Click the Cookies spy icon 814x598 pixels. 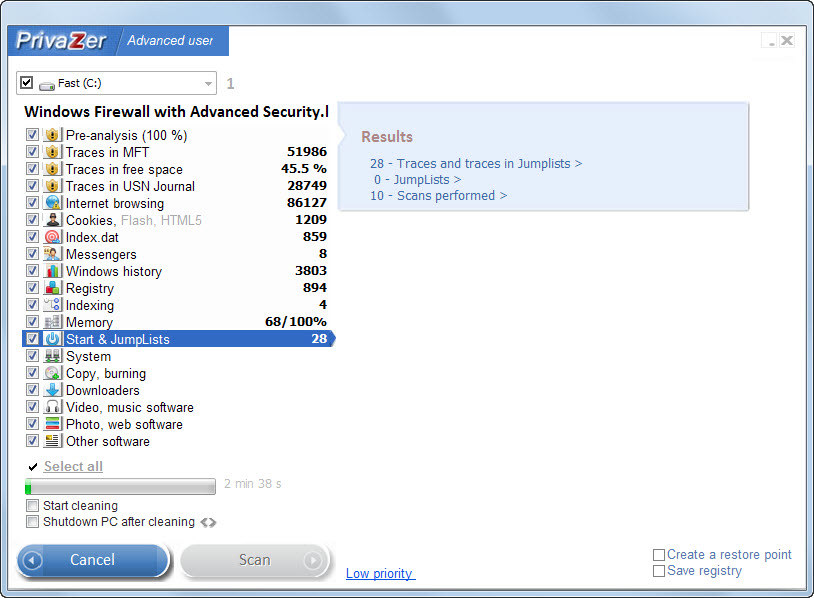(52, 220)
